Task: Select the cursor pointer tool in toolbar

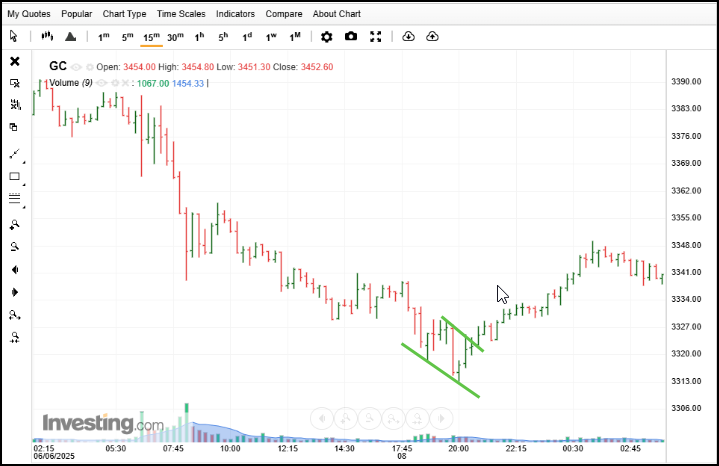Action: 13,36
